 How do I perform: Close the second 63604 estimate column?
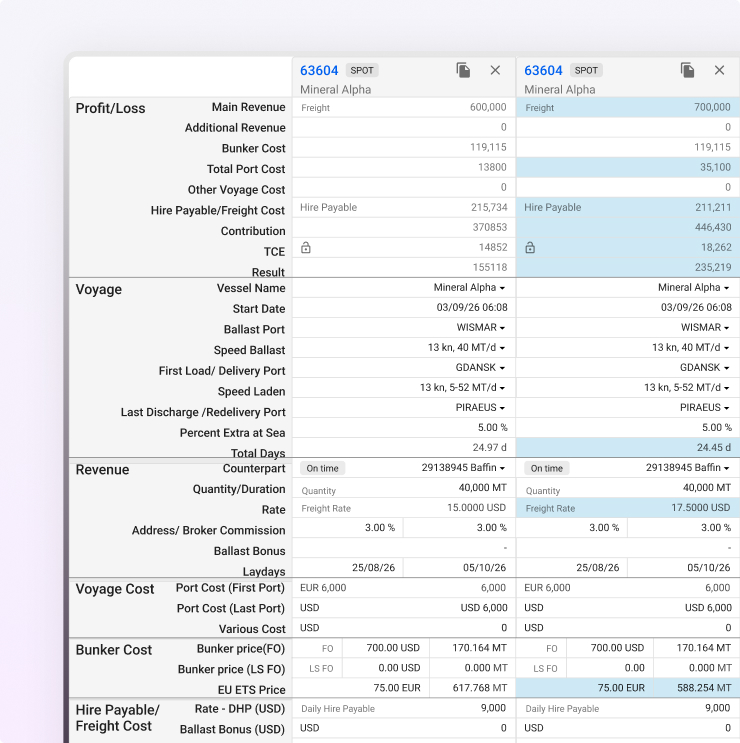(719, 70)
